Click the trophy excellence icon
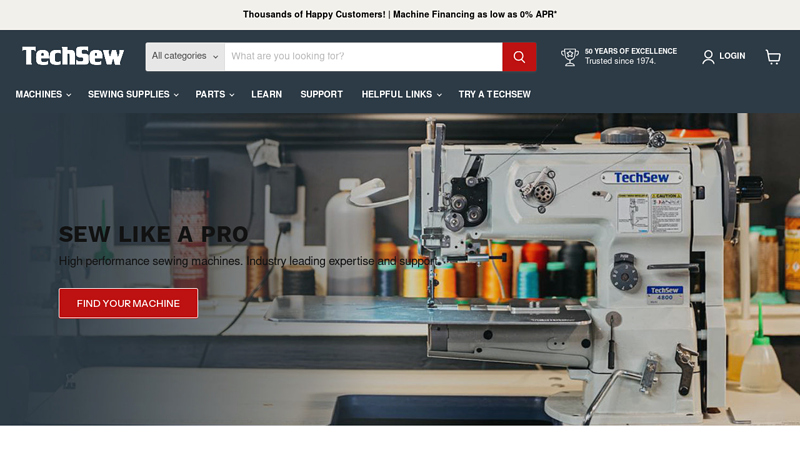Viewport: 800px width, 450px height. point(569,57)
